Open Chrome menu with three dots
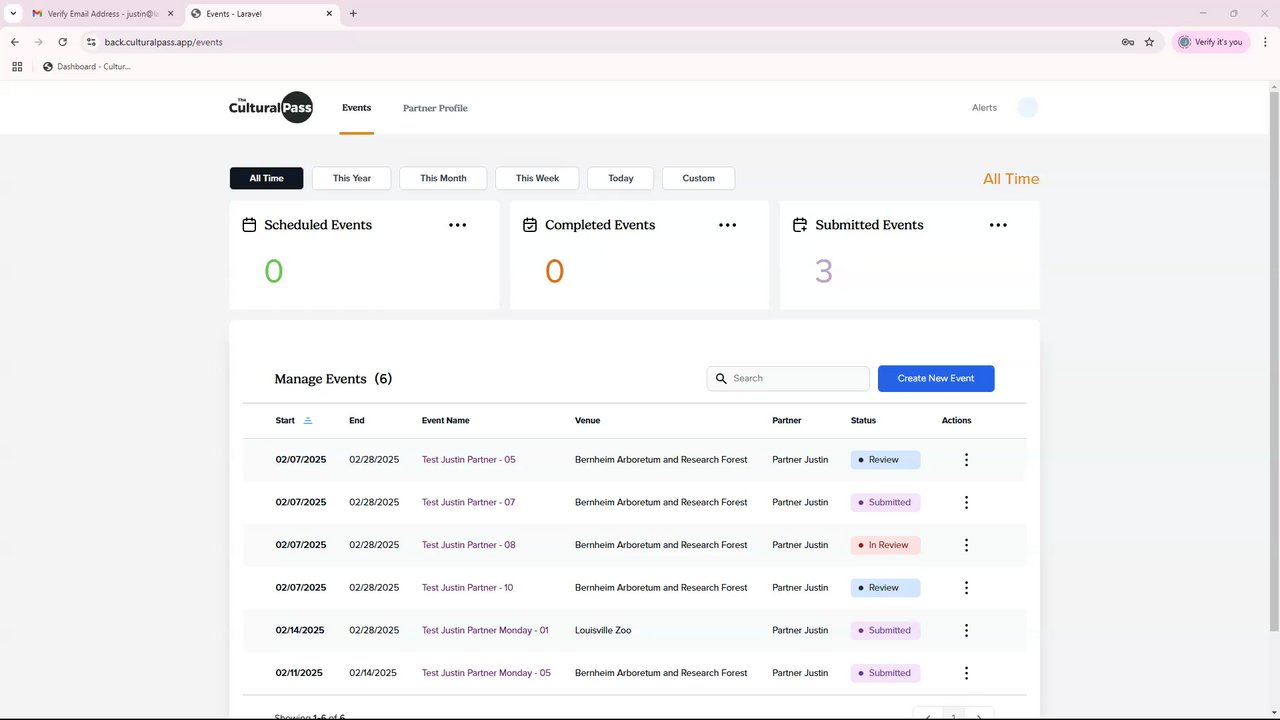 tap(1265, 42)
